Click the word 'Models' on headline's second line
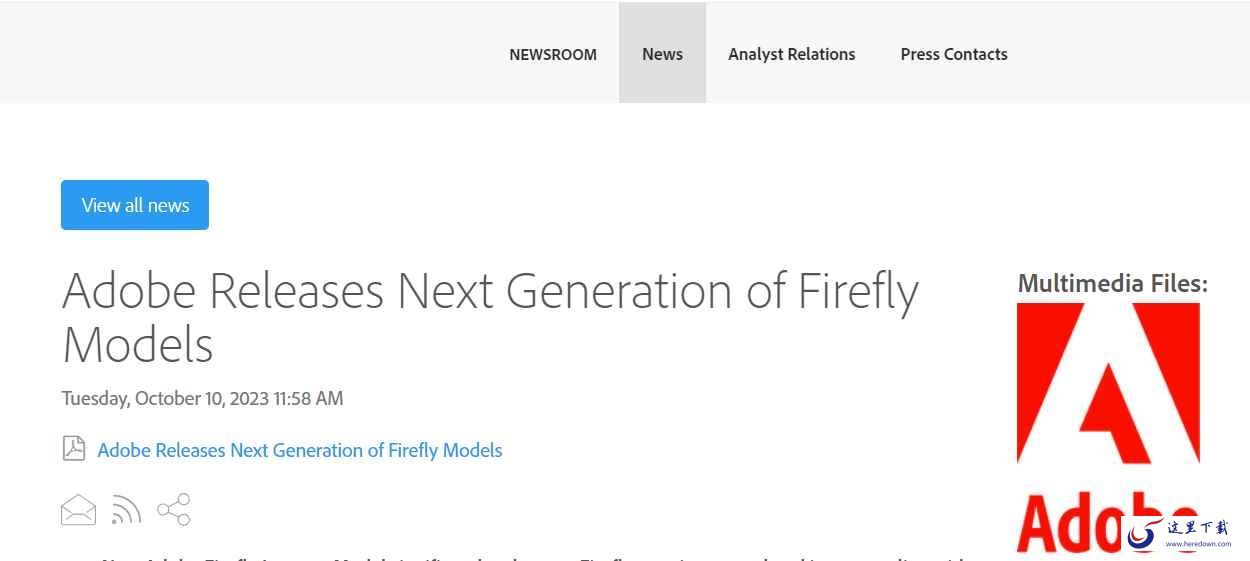 click(x=138, y=345)
